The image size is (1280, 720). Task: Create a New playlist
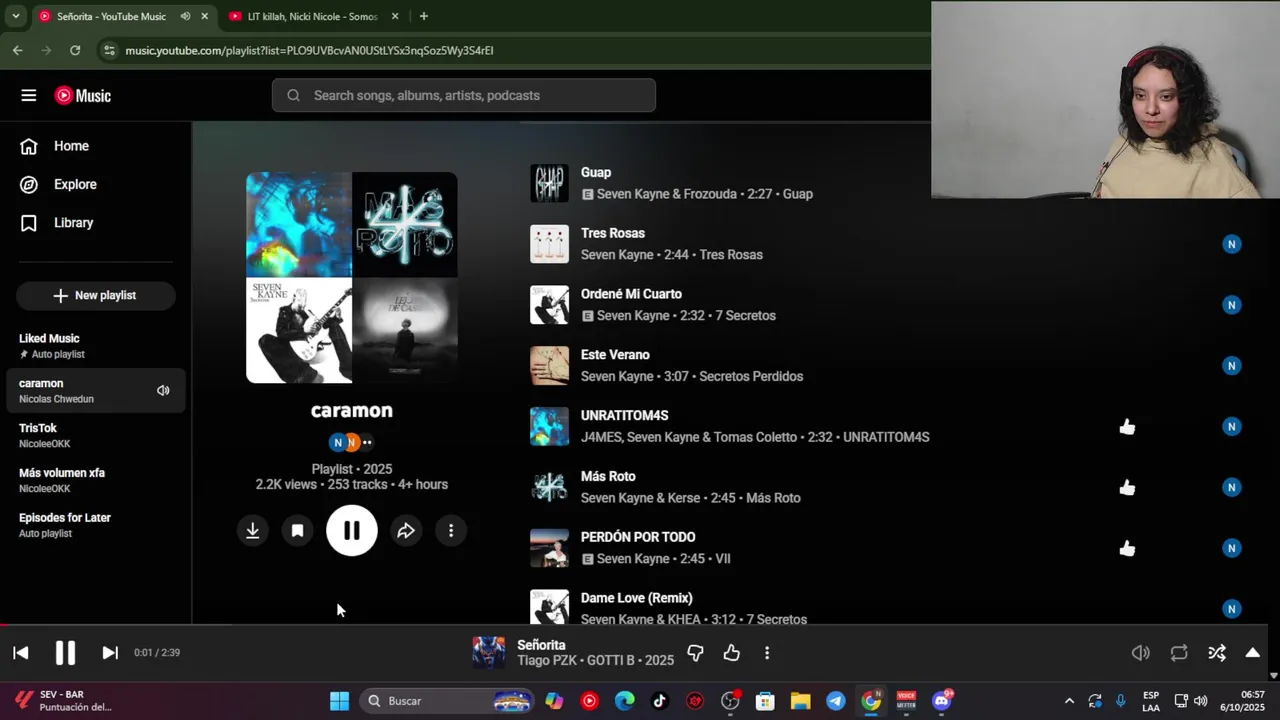pyautogui.click(x=95, y=295)
